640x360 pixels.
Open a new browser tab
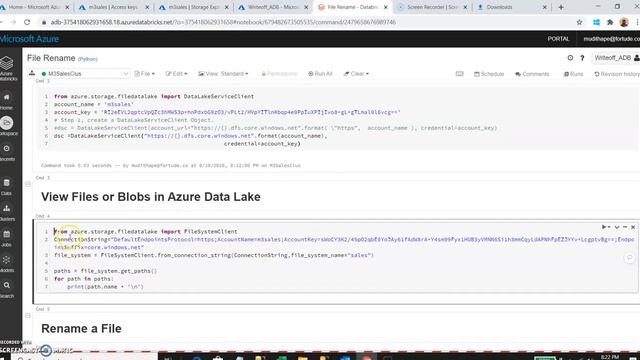click(x=561, y=7)
